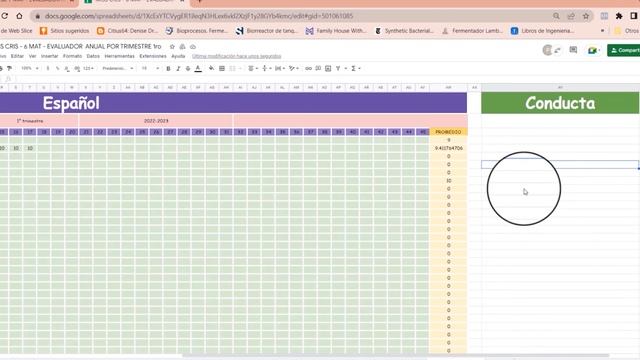Apply strikethrough formatting

pos(188,69)
